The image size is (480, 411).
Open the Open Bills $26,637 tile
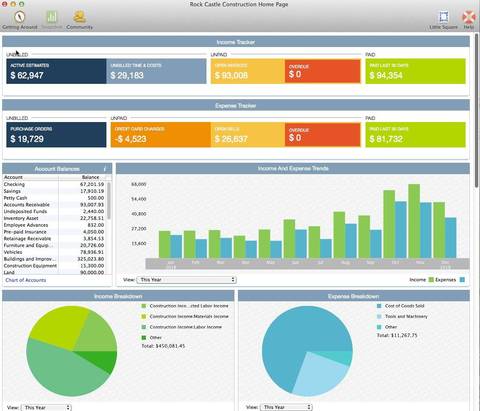(x=248, y=135)
